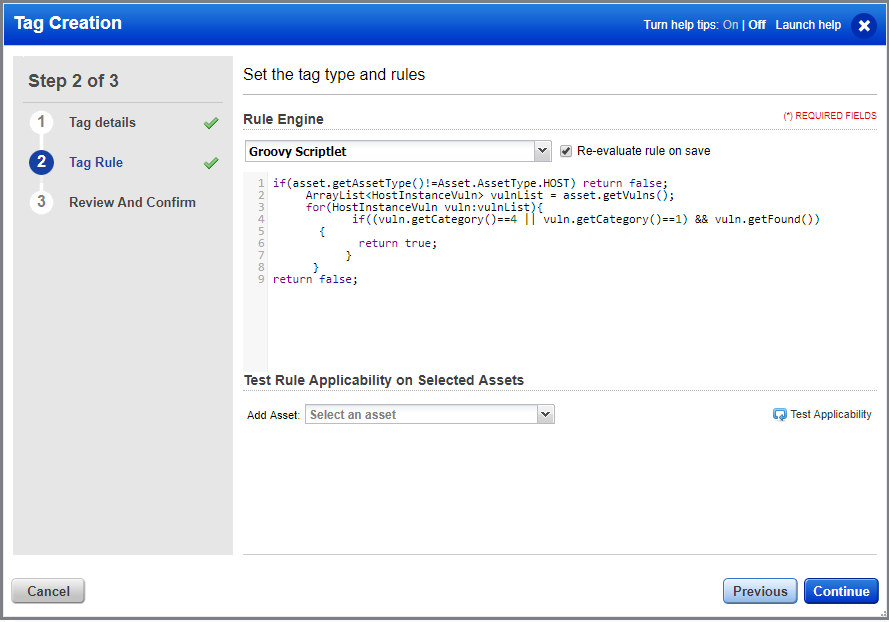Click the circular close icon on title bar
The width and height of the screenshot is (889, 622).
[x=864, y=25]
